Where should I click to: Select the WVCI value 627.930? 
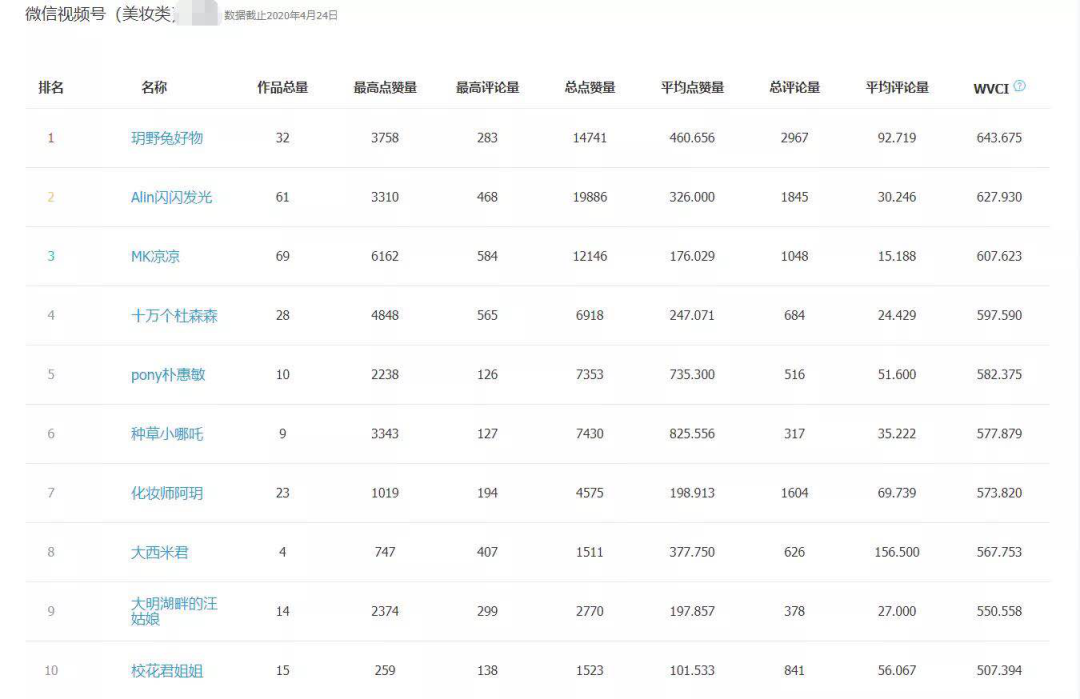tap(999, 197)
